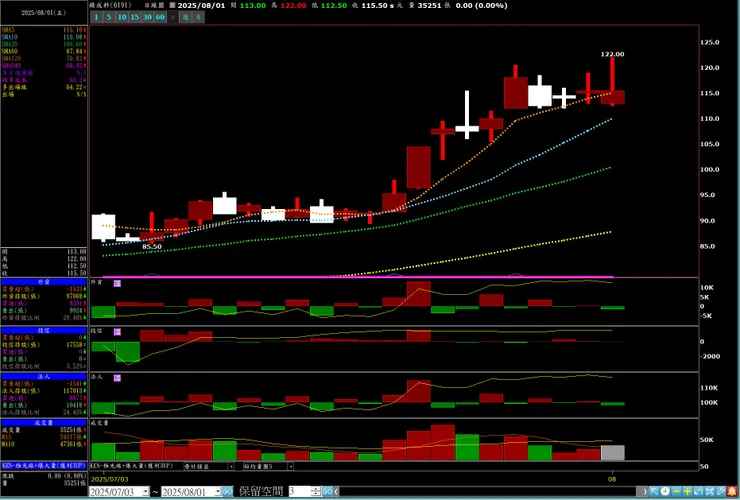The width and height of the screenshot is (740, 500).
Task: Click the scrollbar left arrow
Action: click(336, 492)
